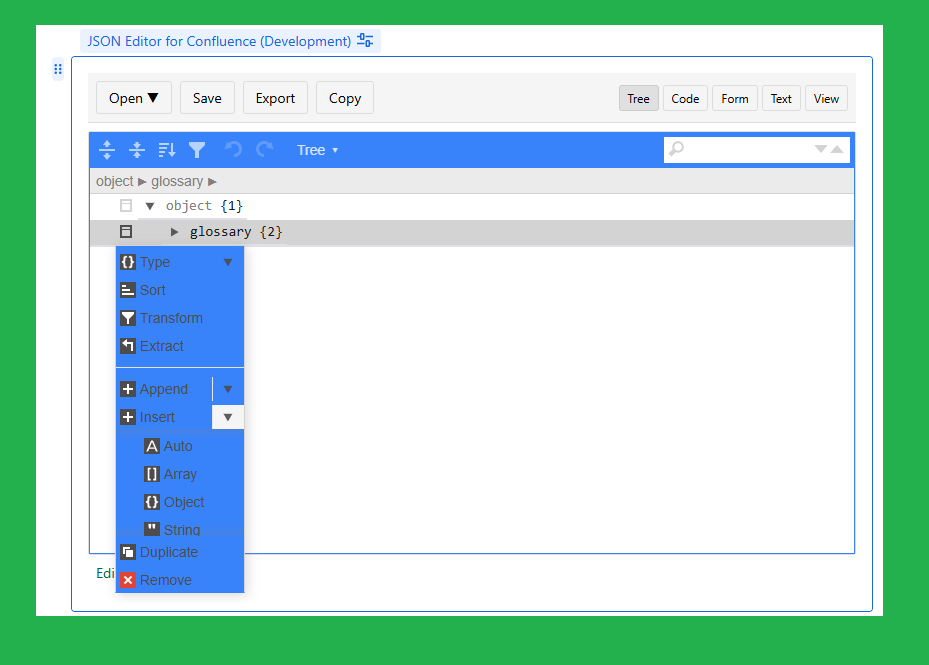929x665 pixels.
Task: Click the drag handle dots icon
Action: pos(57,69)
